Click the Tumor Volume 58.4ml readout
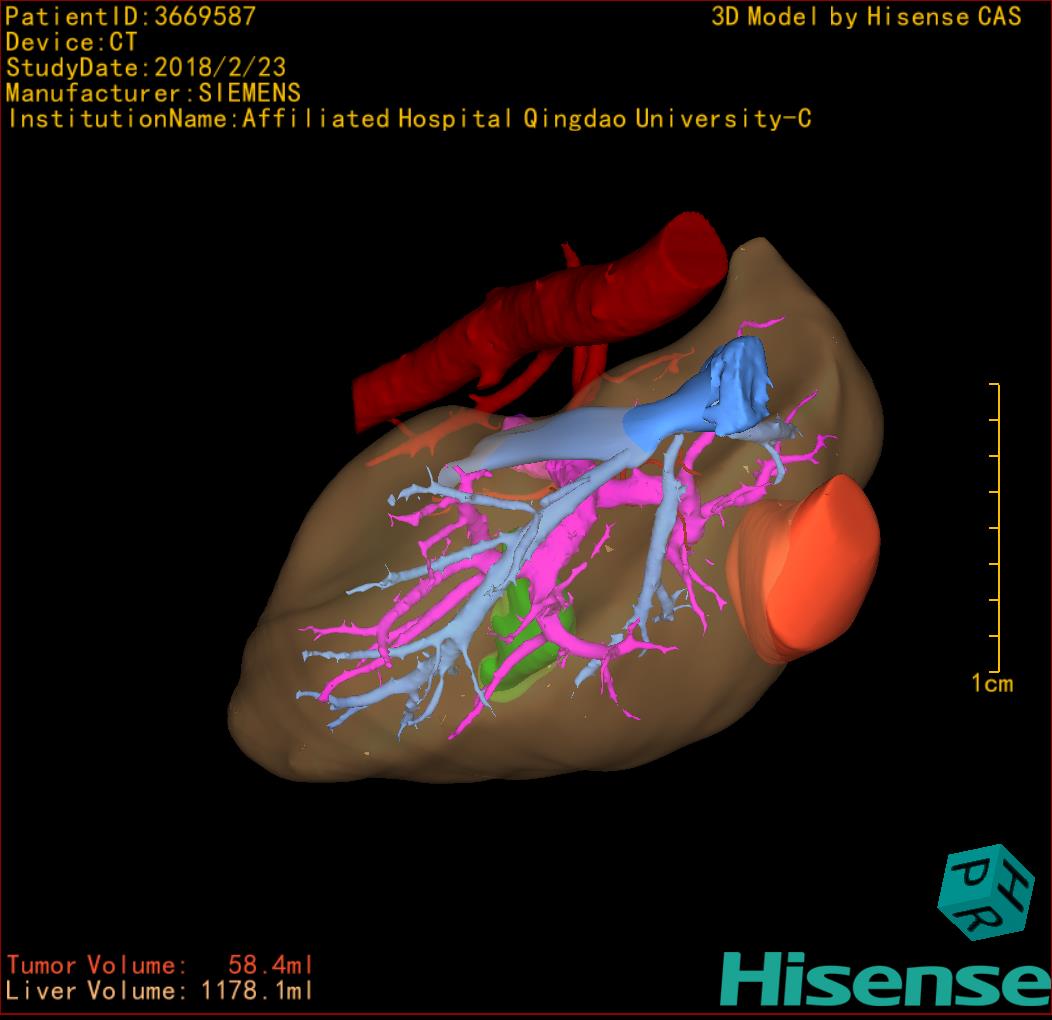Screen dimensions: 1052x1020 160,965
